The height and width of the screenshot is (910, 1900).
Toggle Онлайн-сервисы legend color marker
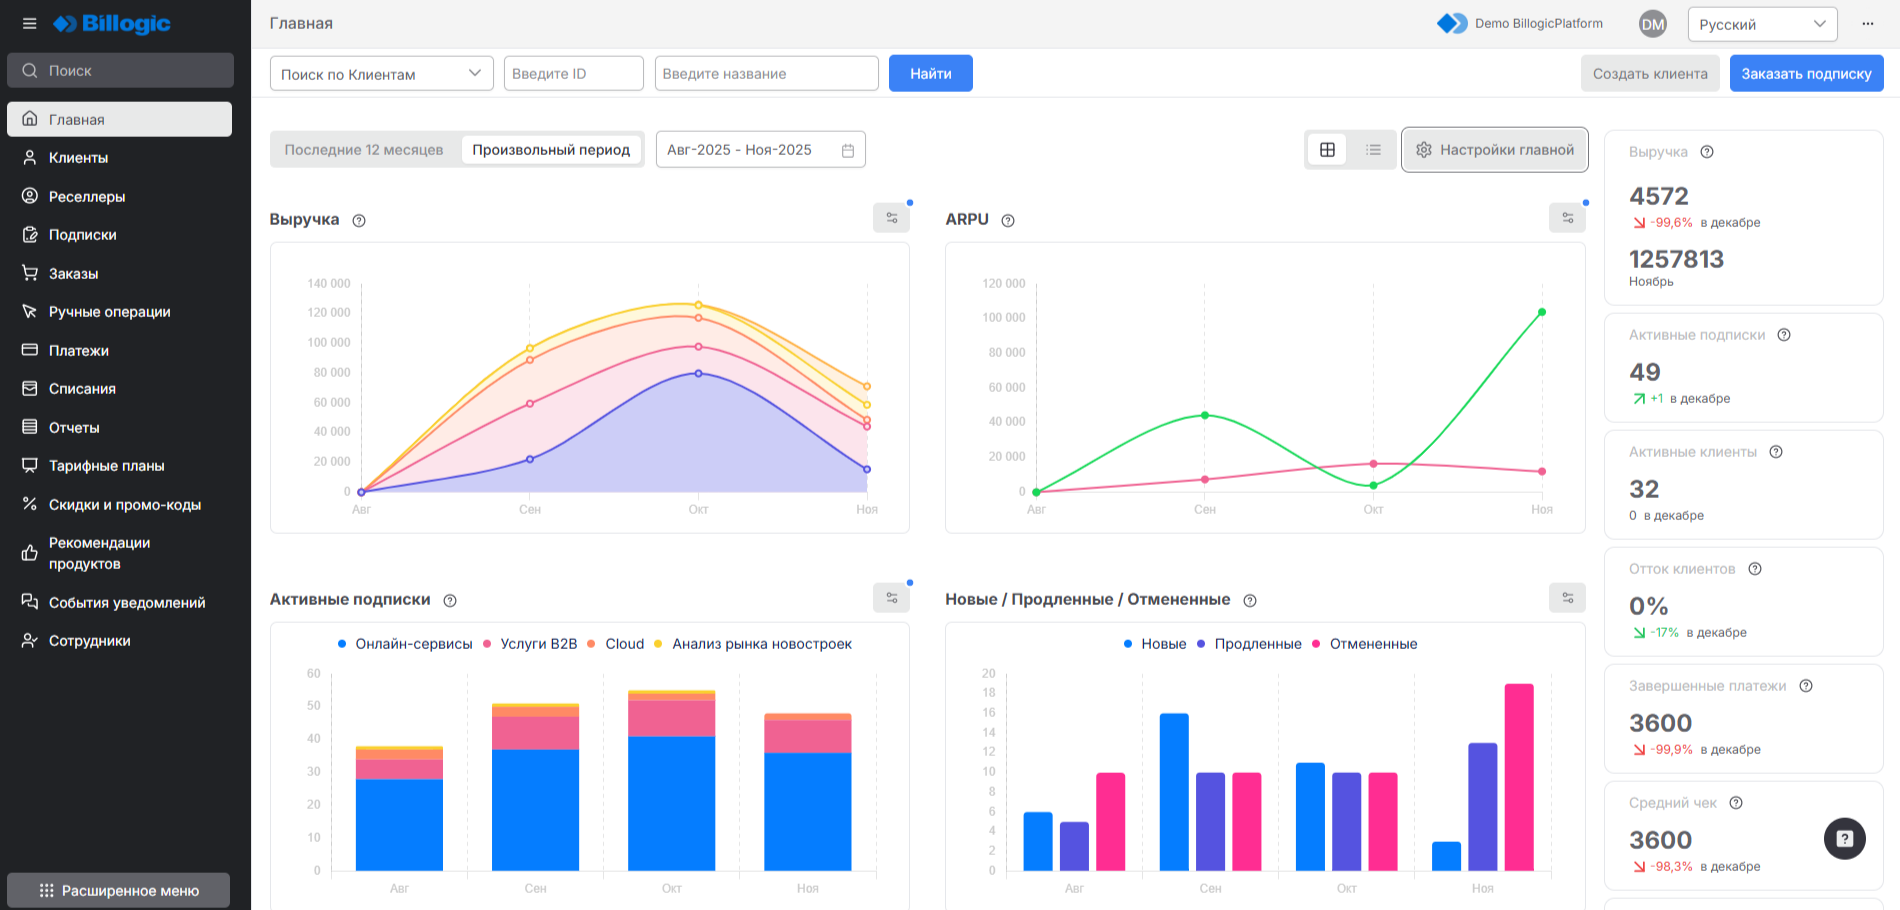tap(342, 644)
